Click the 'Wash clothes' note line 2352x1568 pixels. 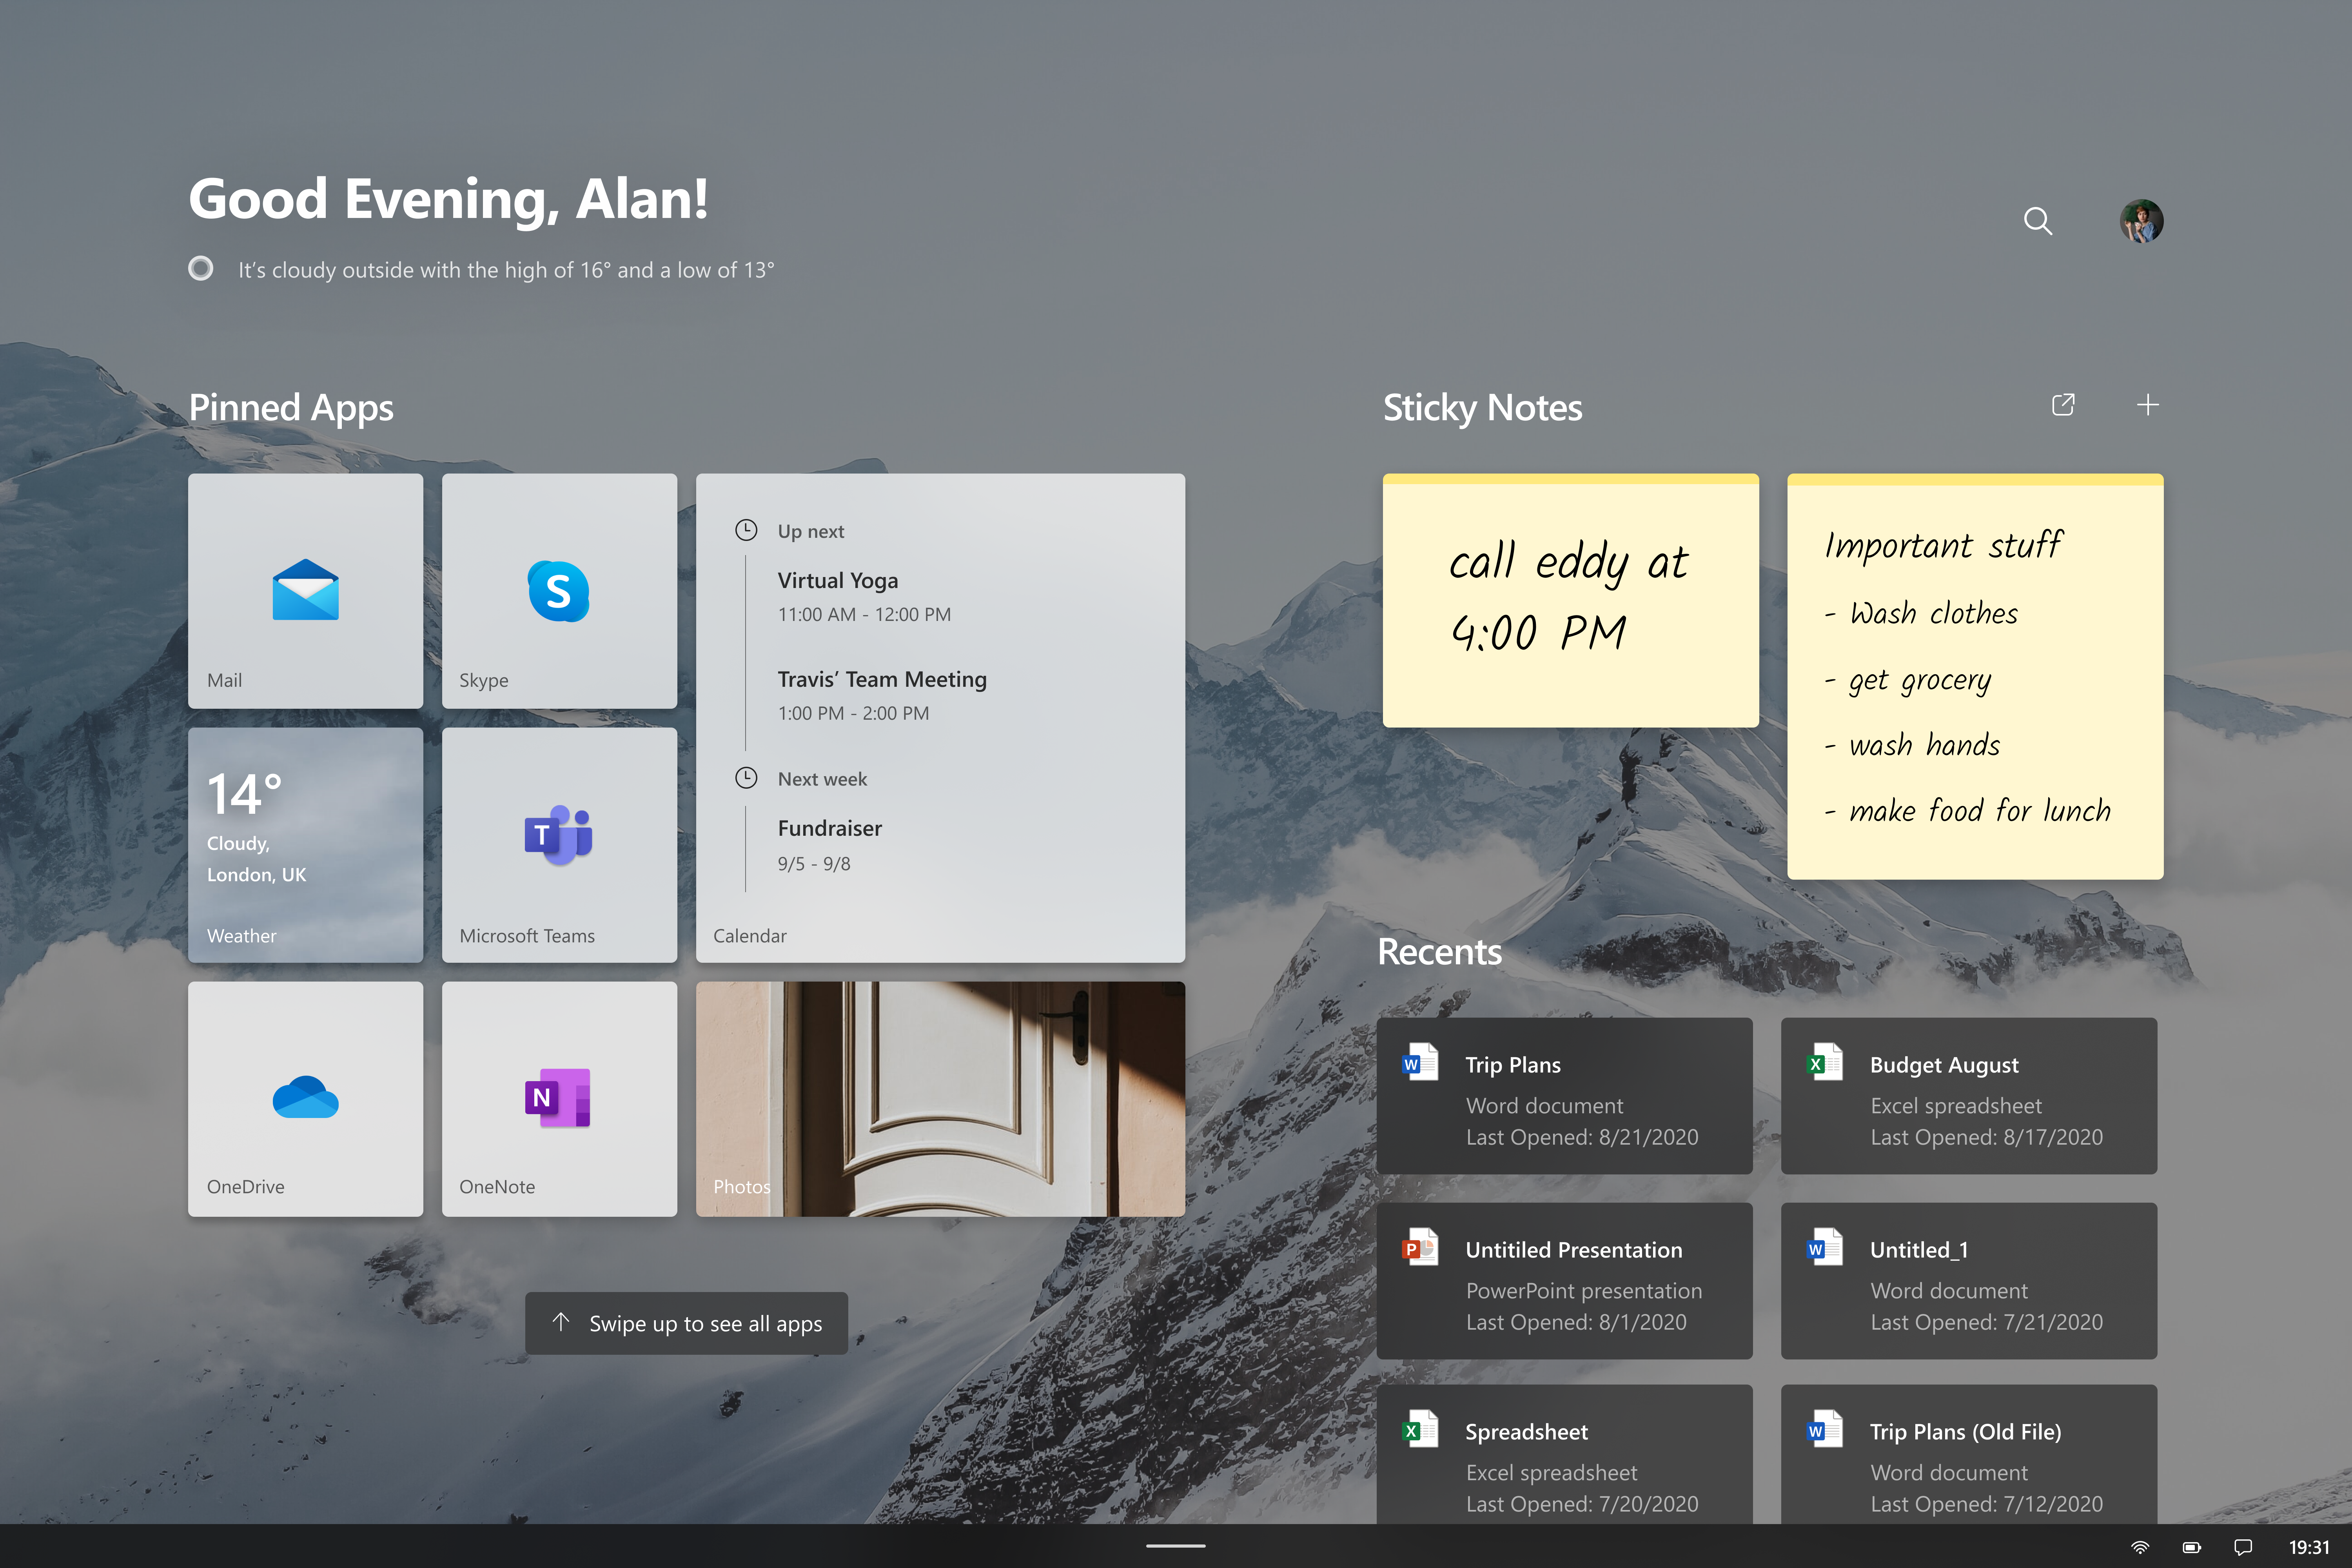[x=1921, y=613]
